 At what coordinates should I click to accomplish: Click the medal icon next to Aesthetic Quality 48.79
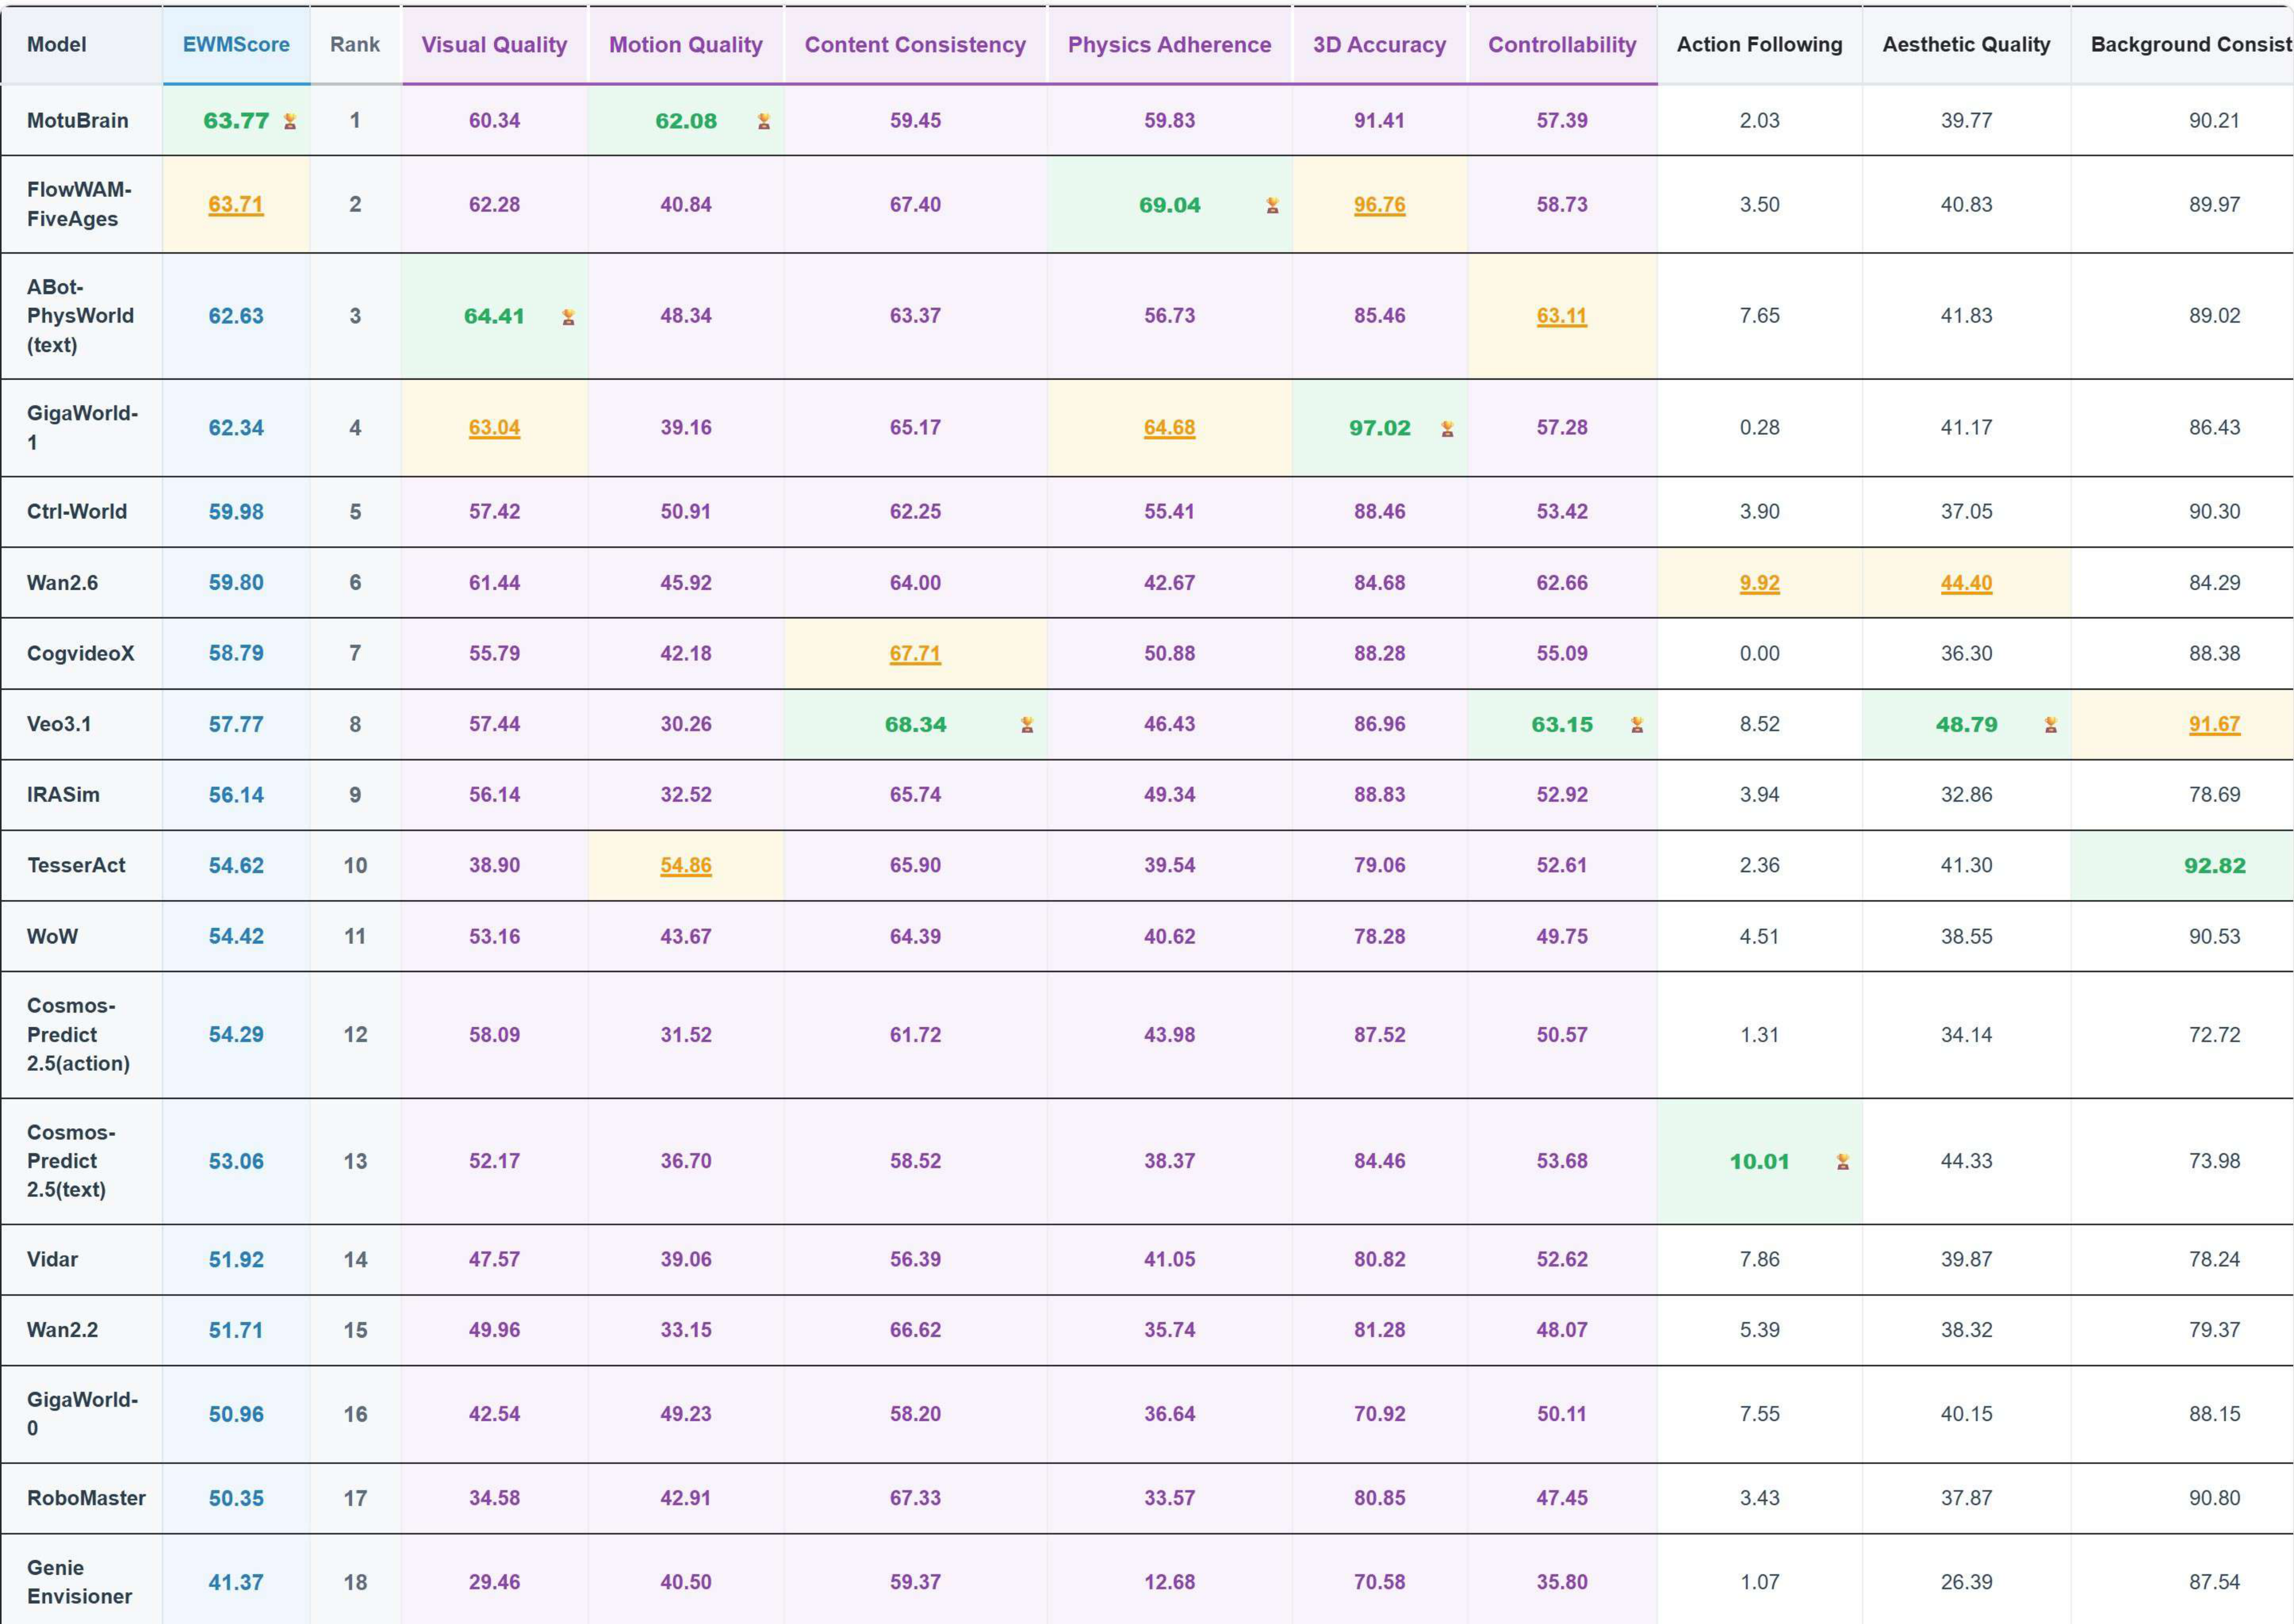[x=2051, y=725]
